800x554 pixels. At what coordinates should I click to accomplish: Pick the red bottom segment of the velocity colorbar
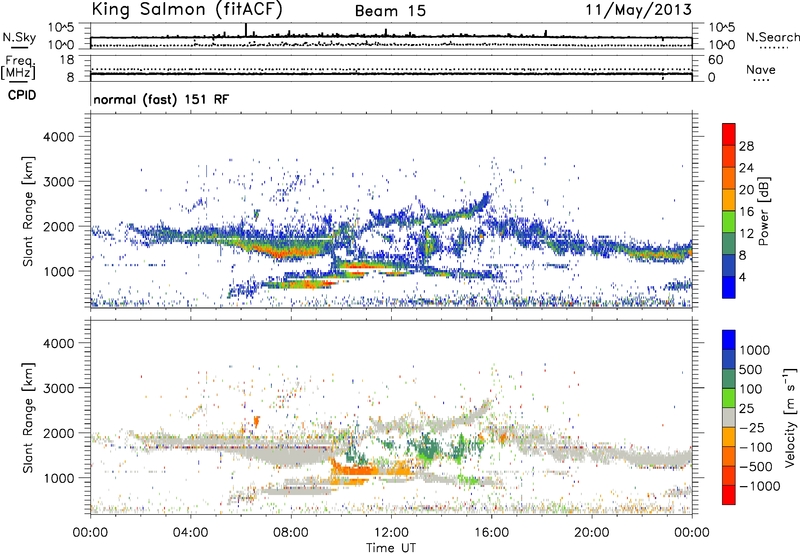click(x=729, y=495)
